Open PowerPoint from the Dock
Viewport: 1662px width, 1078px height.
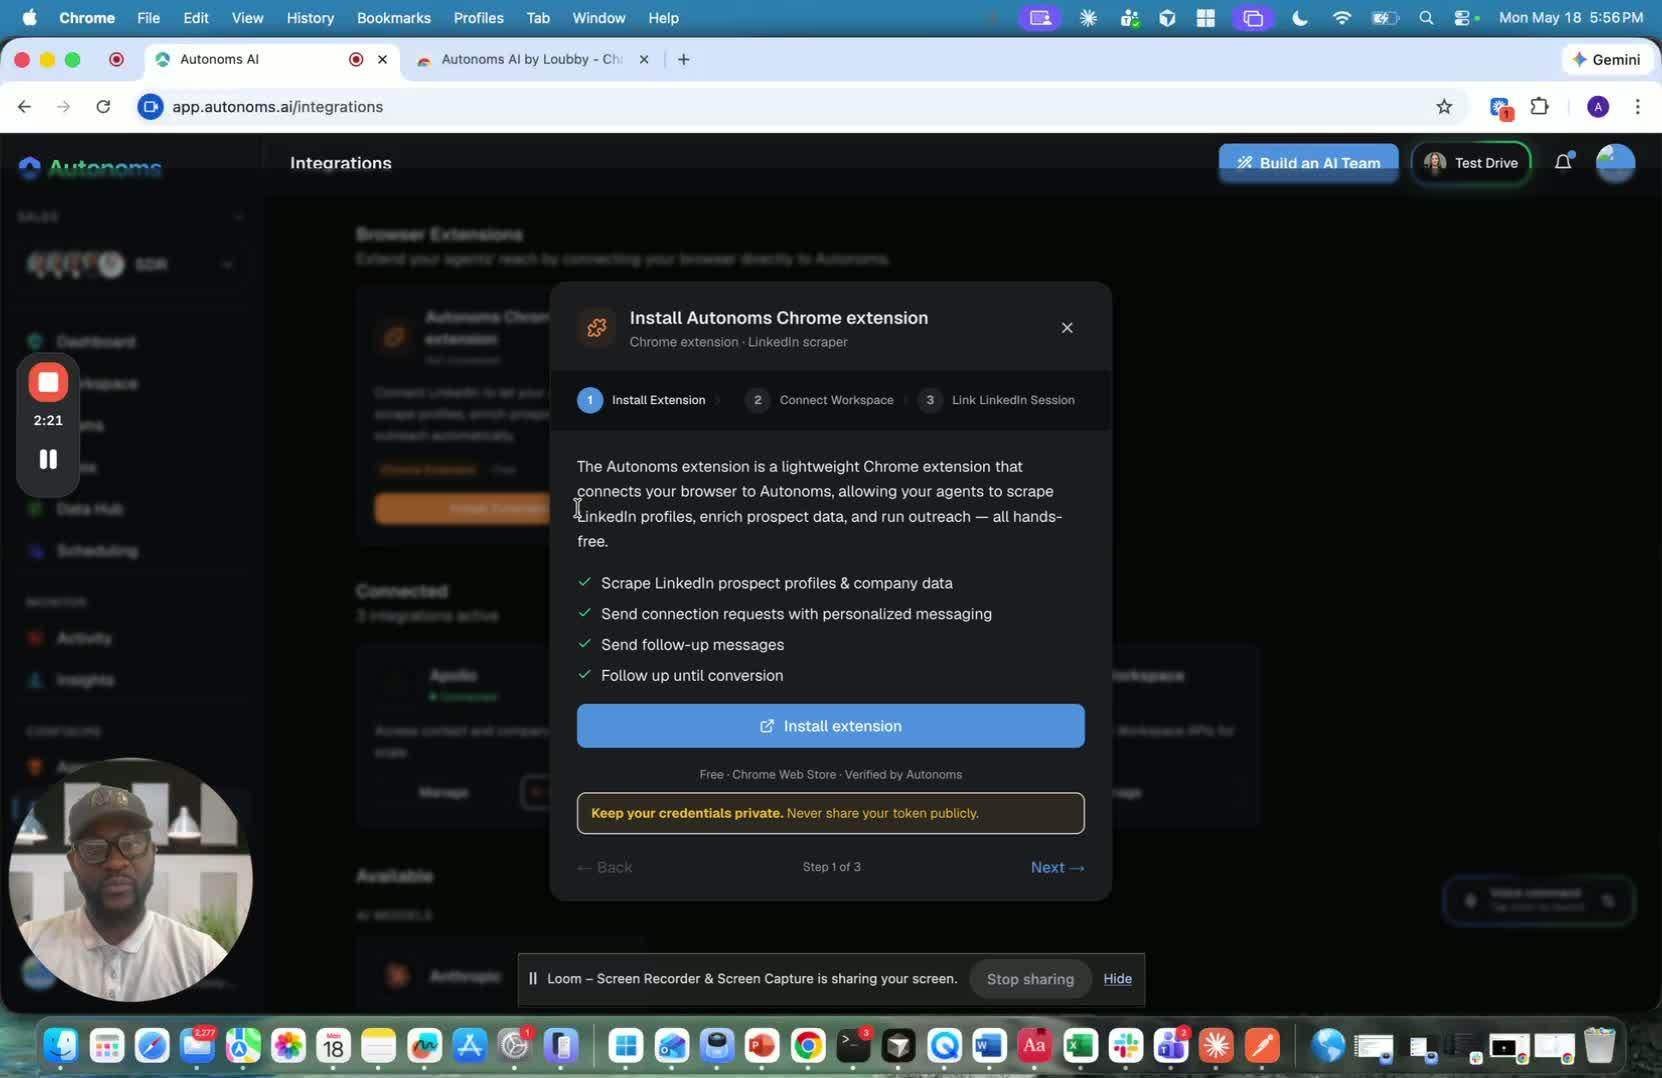tap(762, 1046)
